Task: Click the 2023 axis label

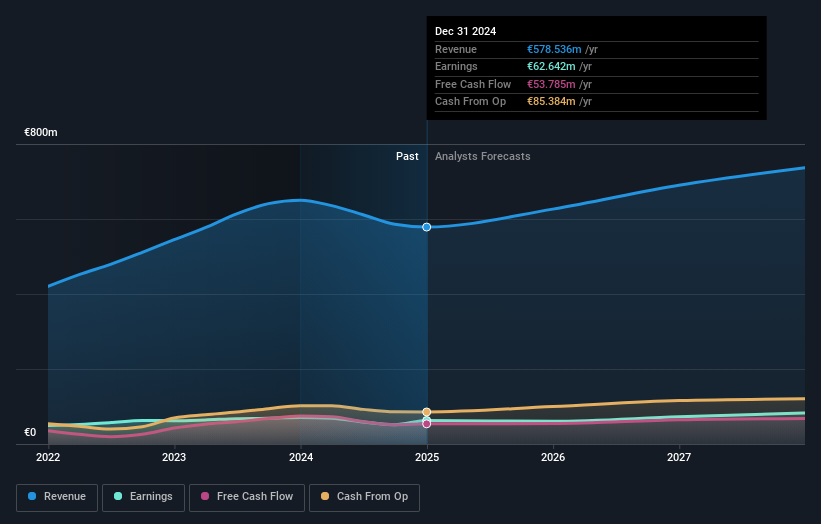Action: point(174,457)
